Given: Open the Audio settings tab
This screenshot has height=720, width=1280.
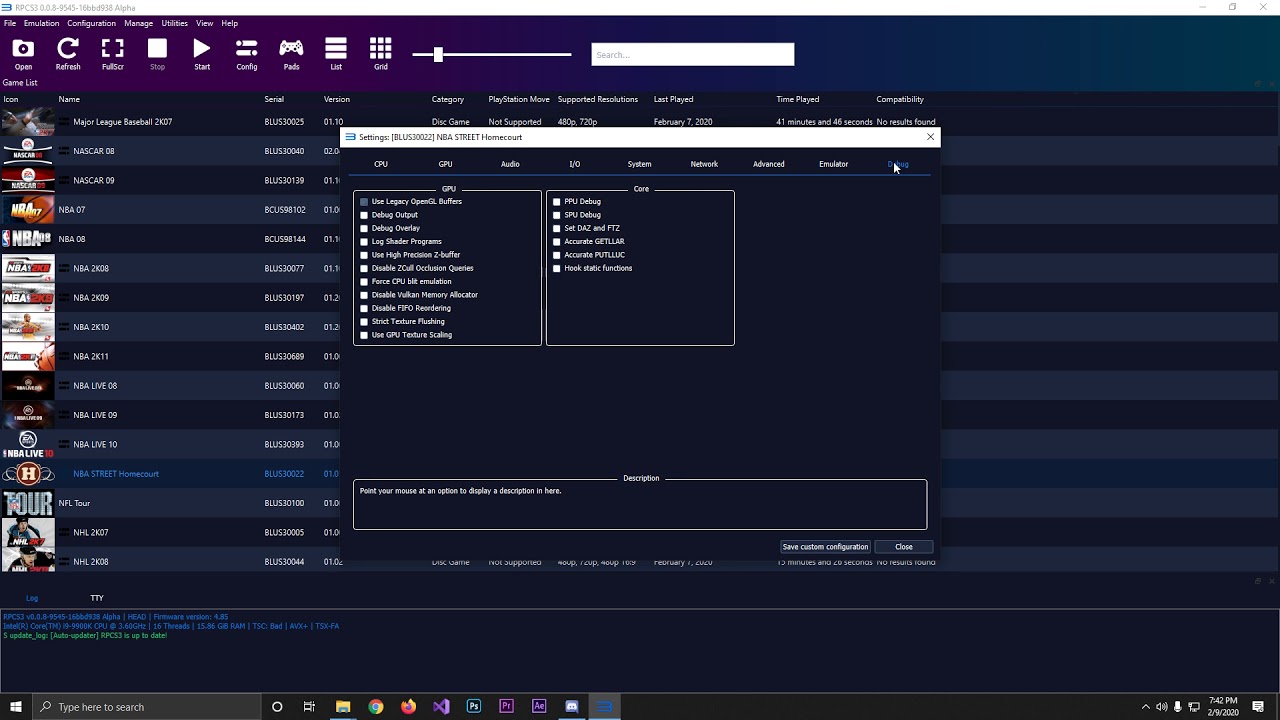Looking at the screenshot, I should coord(510,164).
